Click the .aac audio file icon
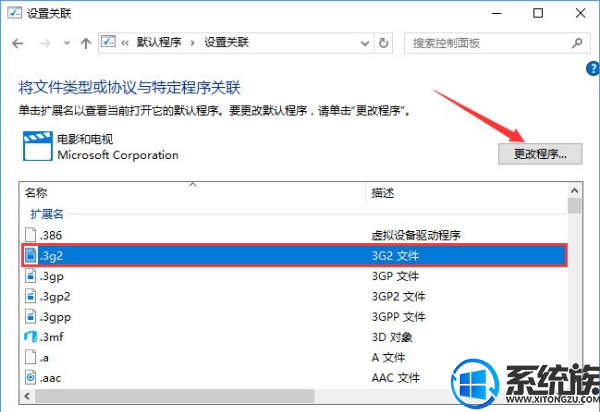Image resolution: width=600 pixels, height=412 pixels. [x=31, y=378]
